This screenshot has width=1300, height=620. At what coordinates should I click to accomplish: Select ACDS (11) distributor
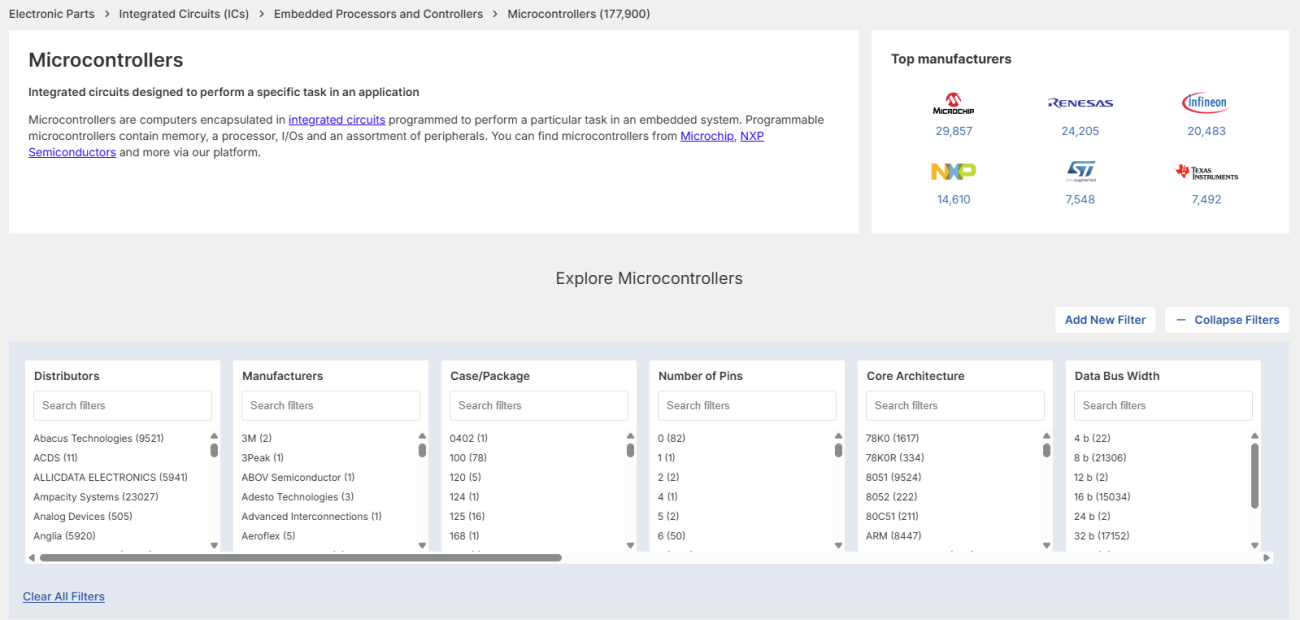point(55,458)
